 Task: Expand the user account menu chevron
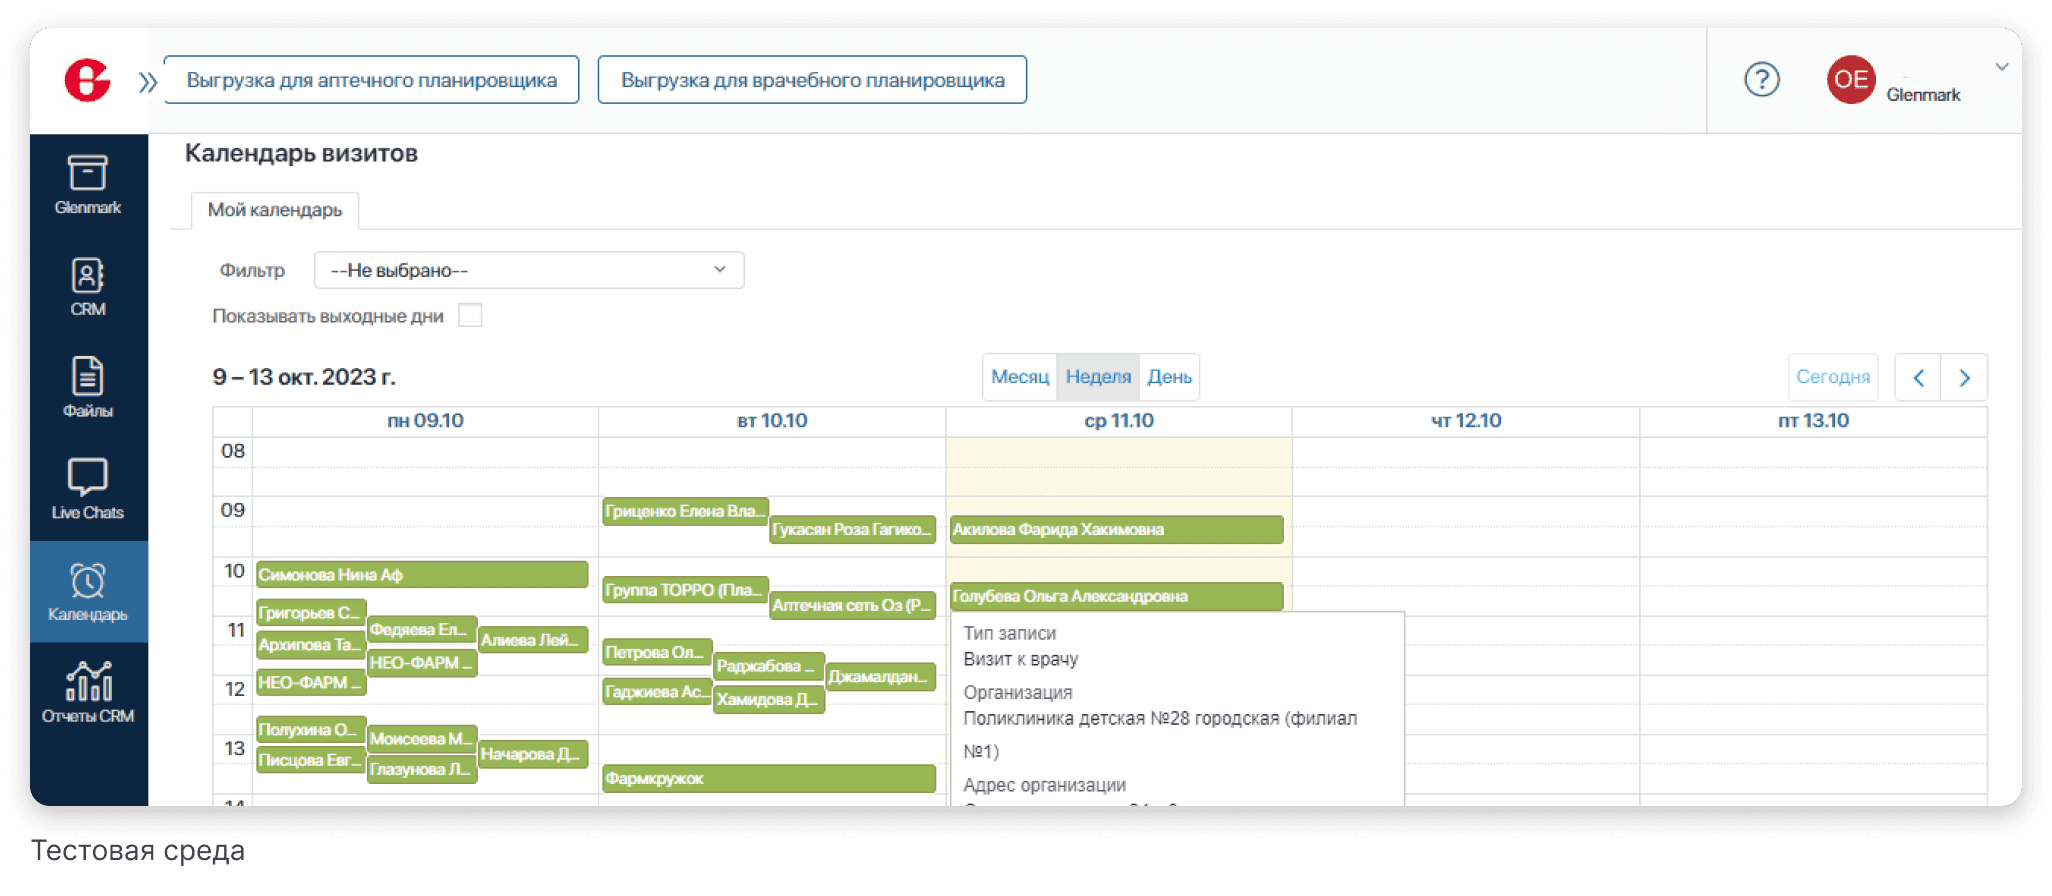coord(2001,67)
